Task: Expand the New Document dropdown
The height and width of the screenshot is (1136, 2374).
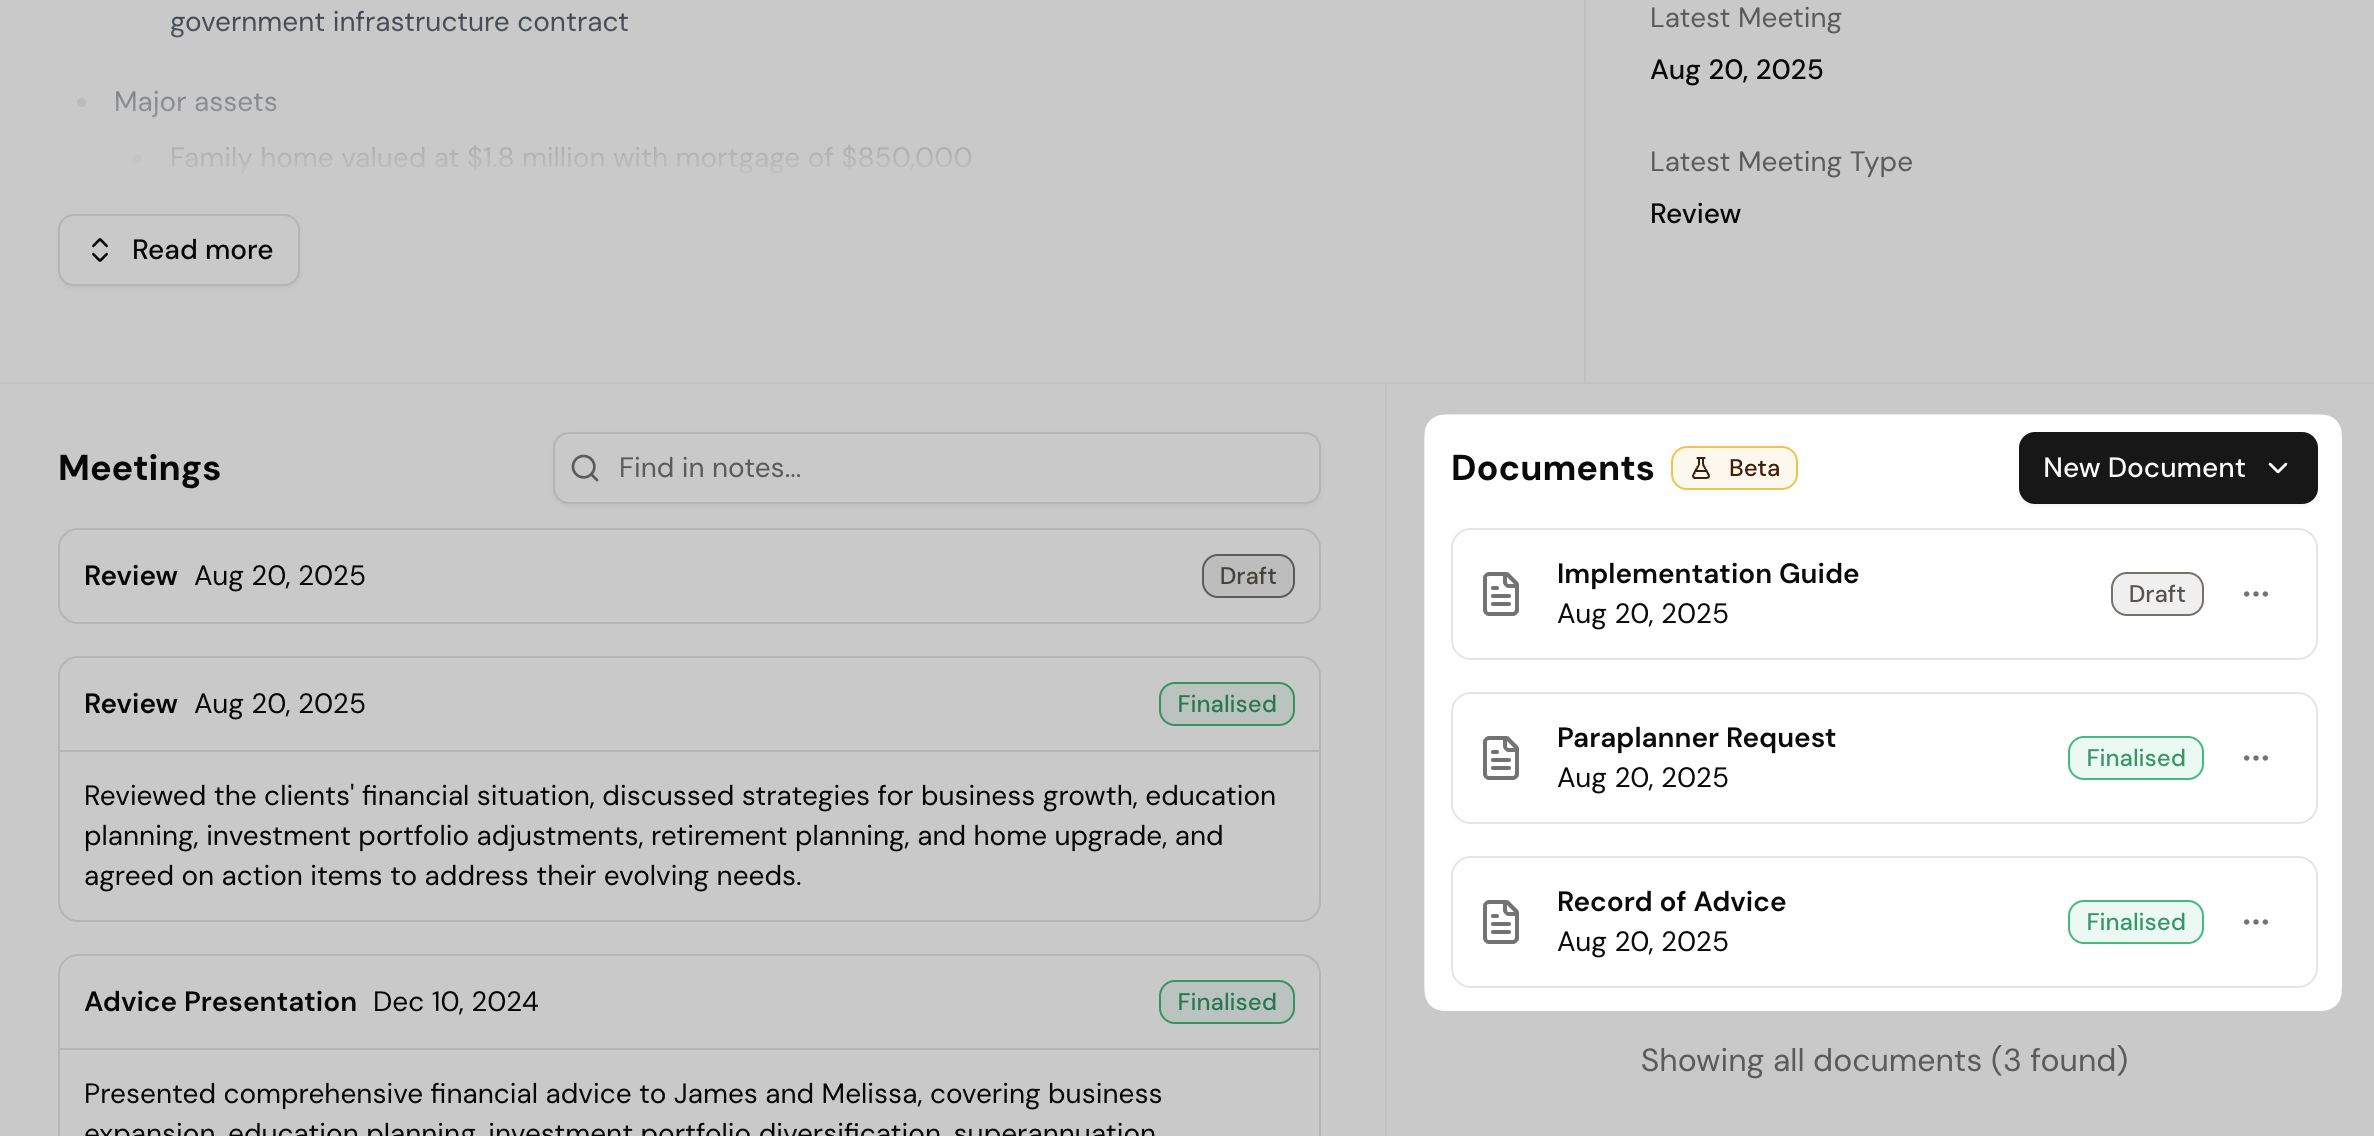Action: (2167, 468)
